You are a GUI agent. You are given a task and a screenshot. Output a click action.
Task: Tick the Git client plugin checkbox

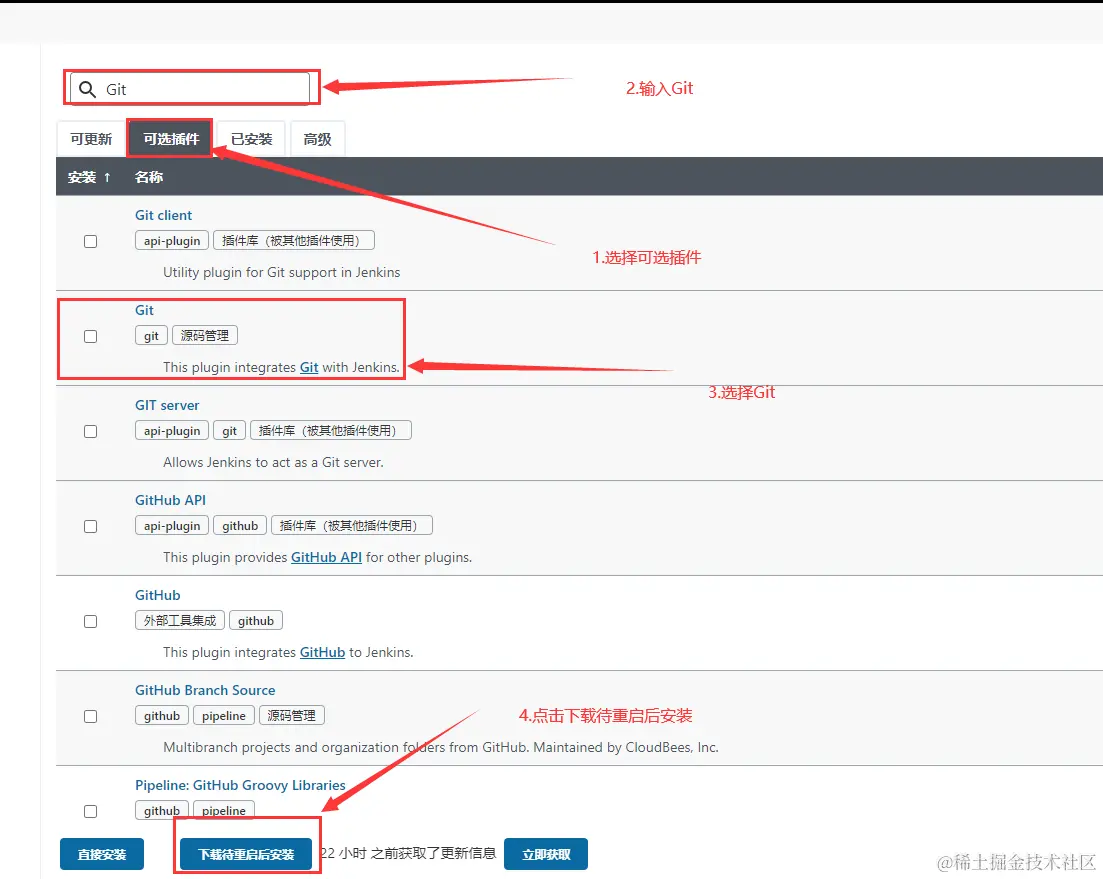click(x=91, y=241)
